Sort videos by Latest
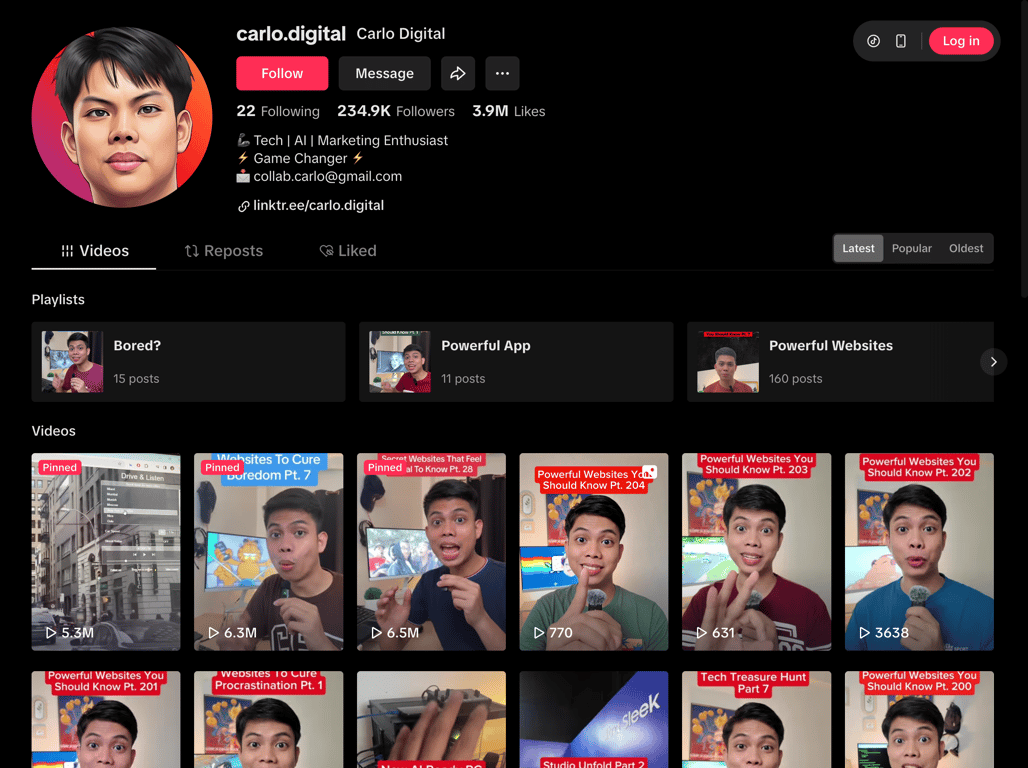 click(x=858, y=249)
